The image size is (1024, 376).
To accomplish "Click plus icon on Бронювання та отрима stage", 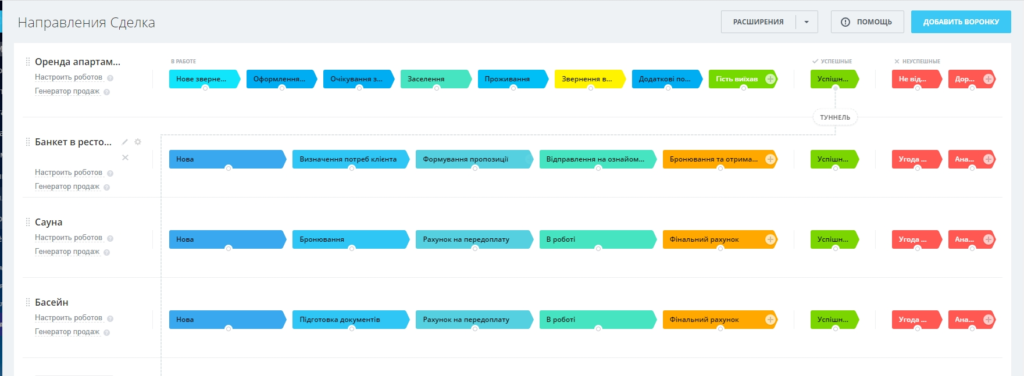I will pos(770,159).
